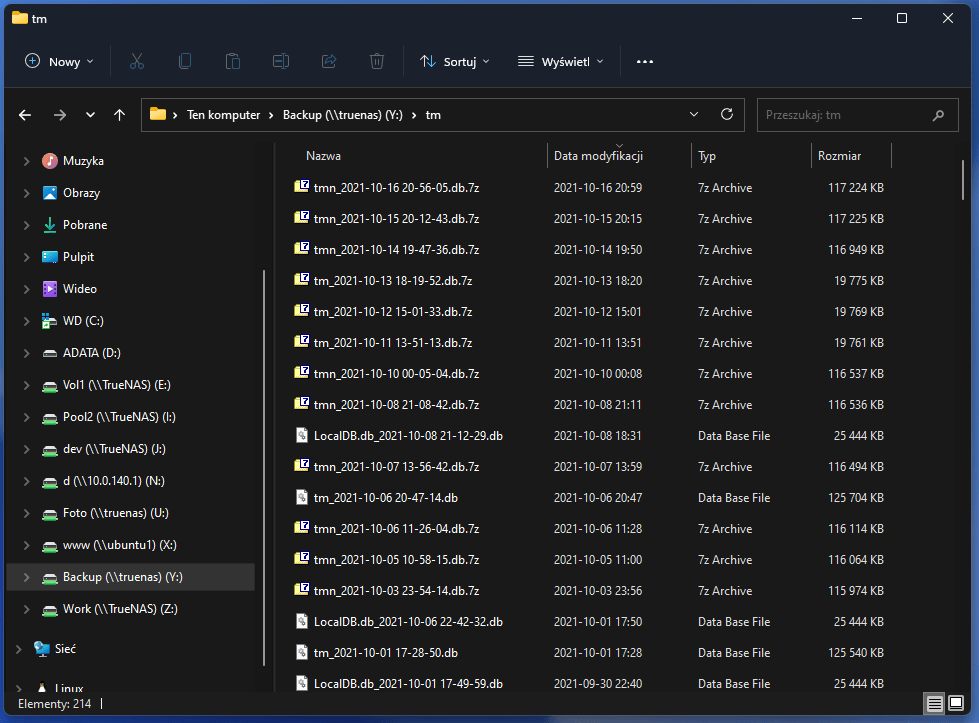Screen dimensions: 979x723
Task: Select Foto (\\truenas) (U:) drive in sidebar
Action: pyautogui.click(x=114, y=513)
